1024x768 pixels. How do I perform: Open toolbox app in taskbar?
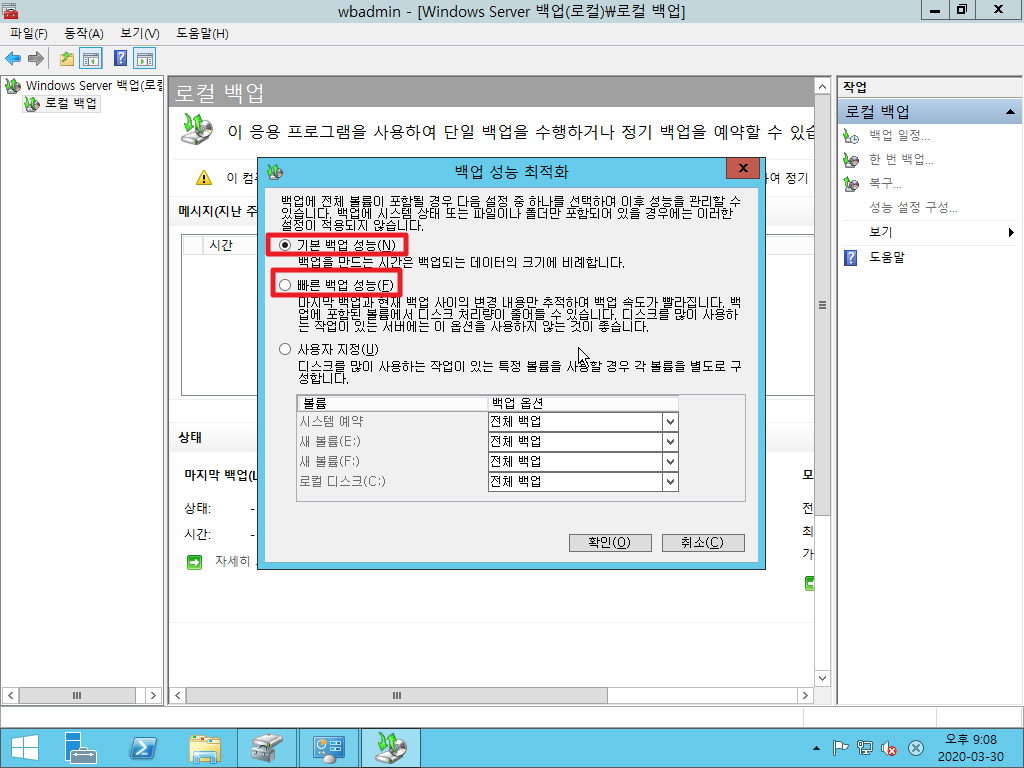click(x=267, y=748)
